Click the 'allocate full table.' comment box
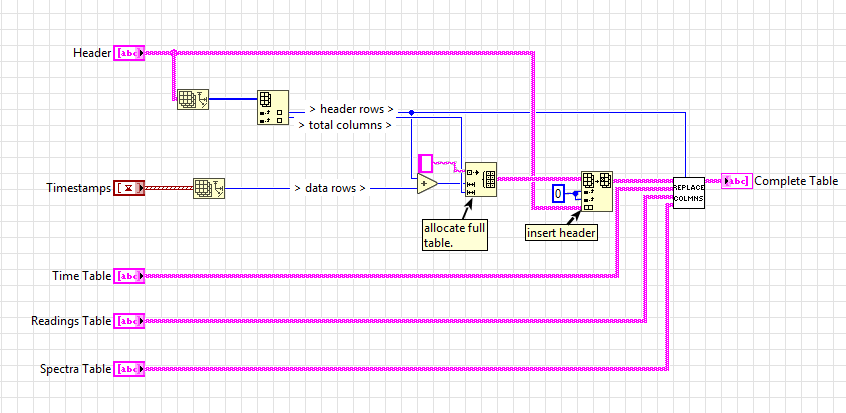Screen dimensions: 846x413 pos(454,234)
